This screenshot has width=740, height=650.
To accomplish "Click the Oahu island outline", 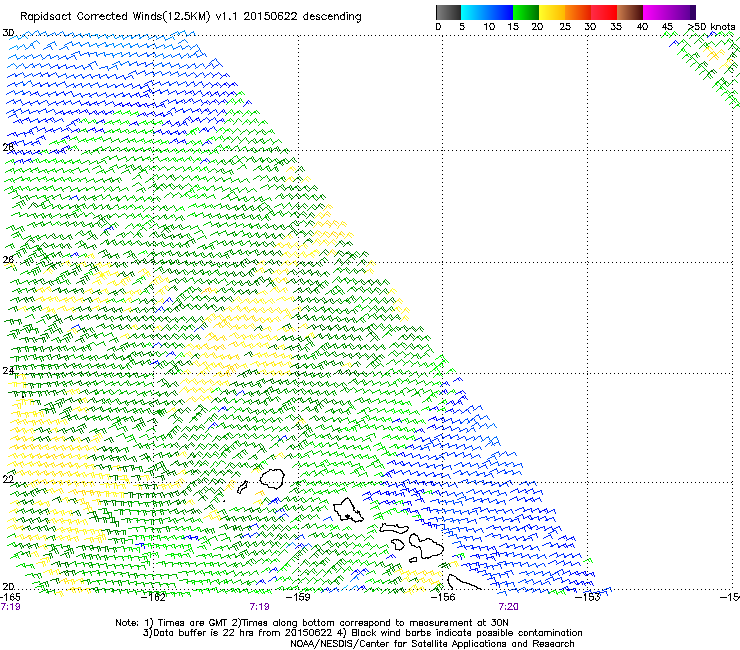I will 348,510.
